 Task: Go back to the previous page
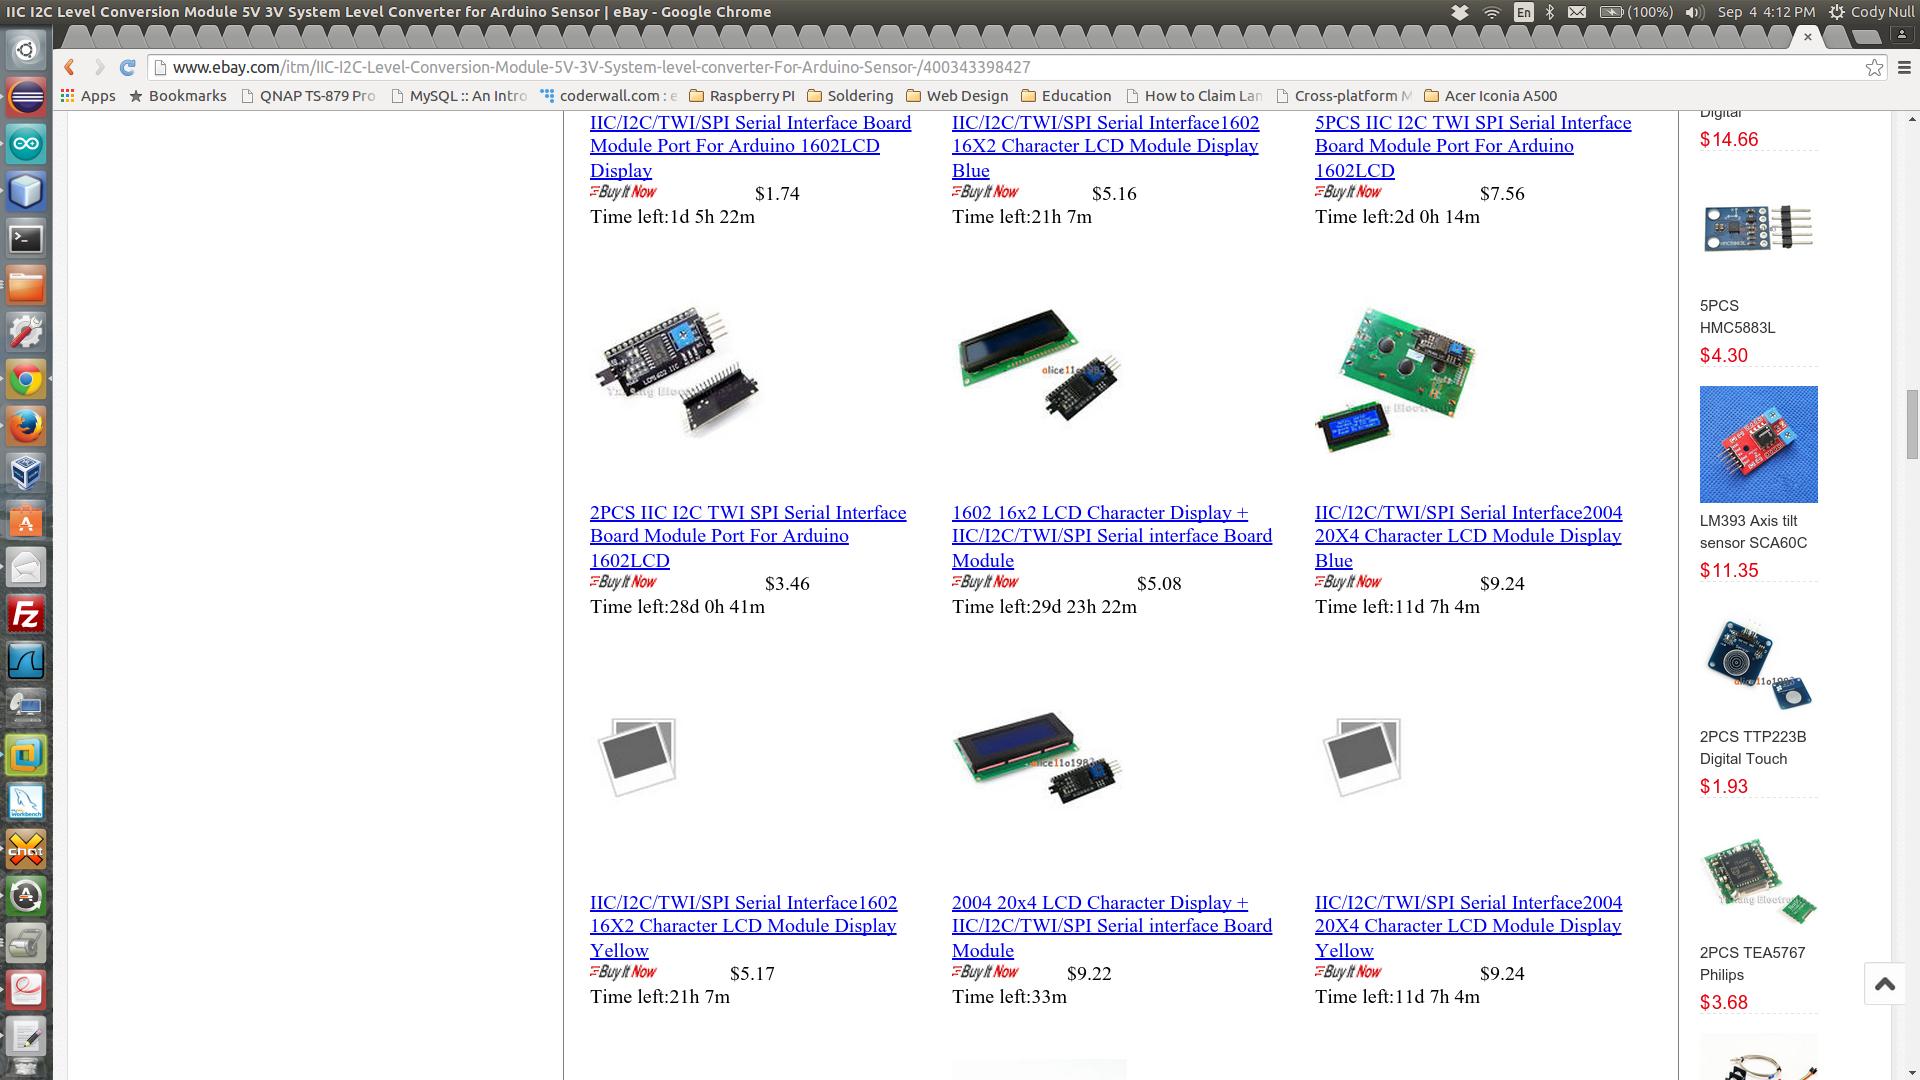click(69, 67)
